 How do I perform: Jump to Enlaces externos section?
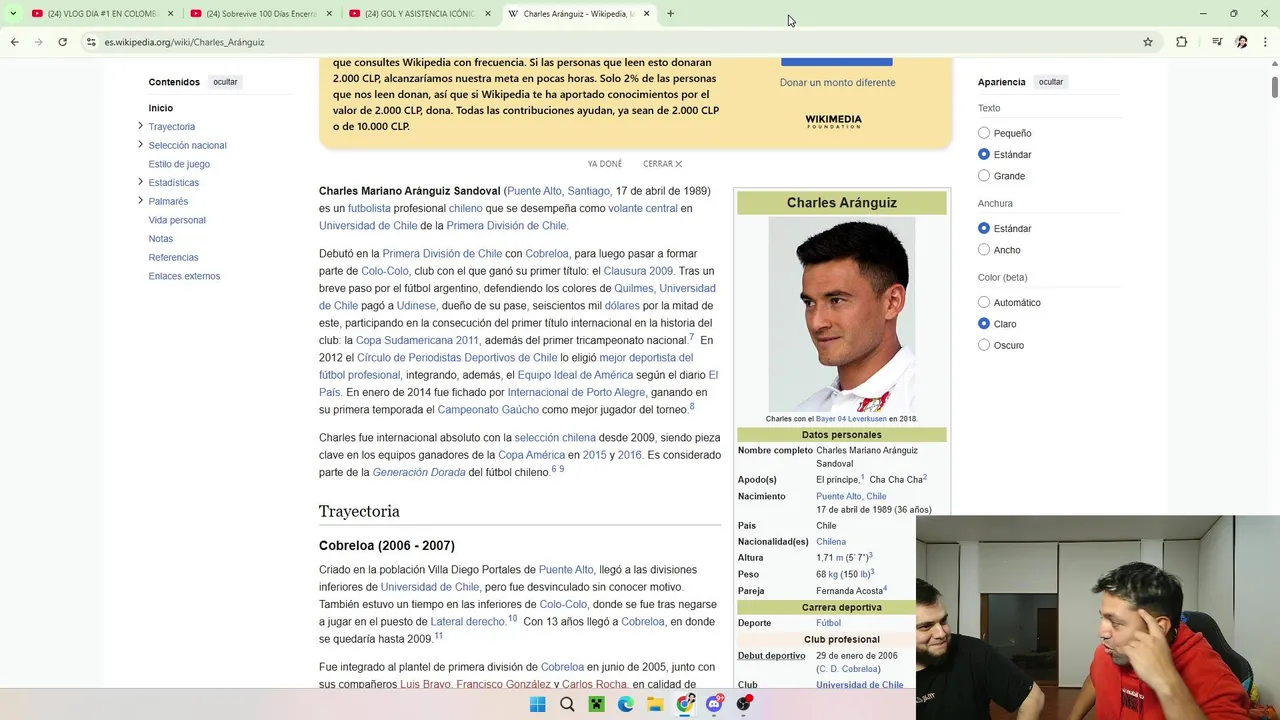[x=184, y=276]
